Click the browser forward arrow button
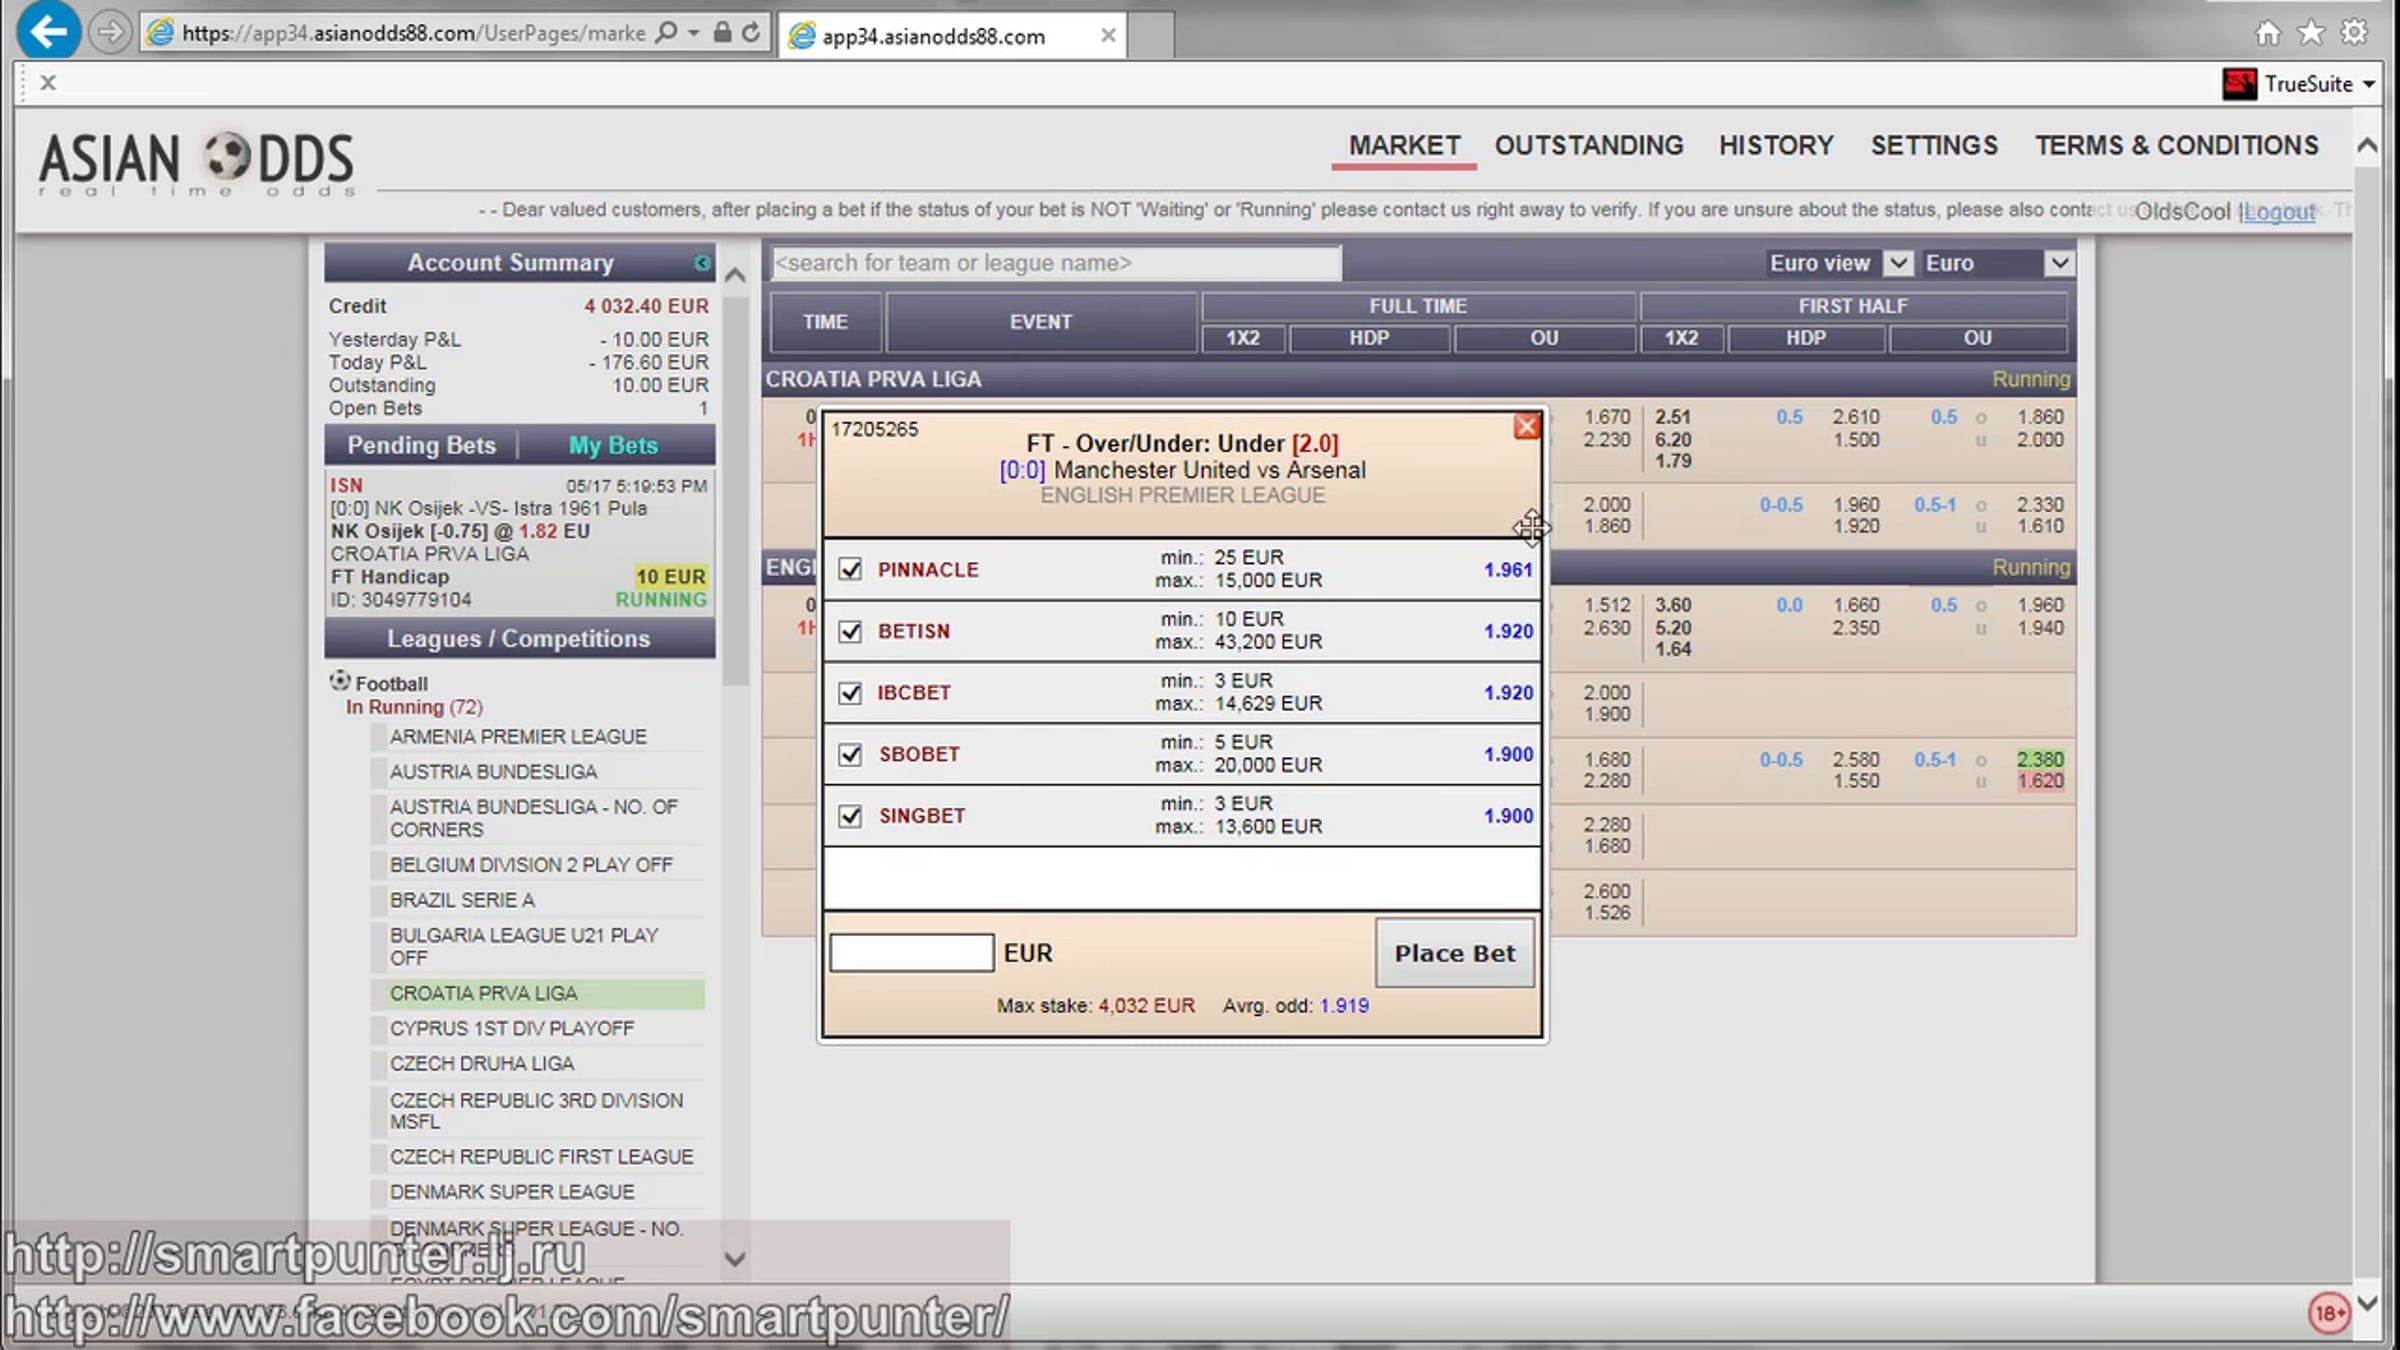This screenshot has width=2400, height=1350. pos(110,33)
